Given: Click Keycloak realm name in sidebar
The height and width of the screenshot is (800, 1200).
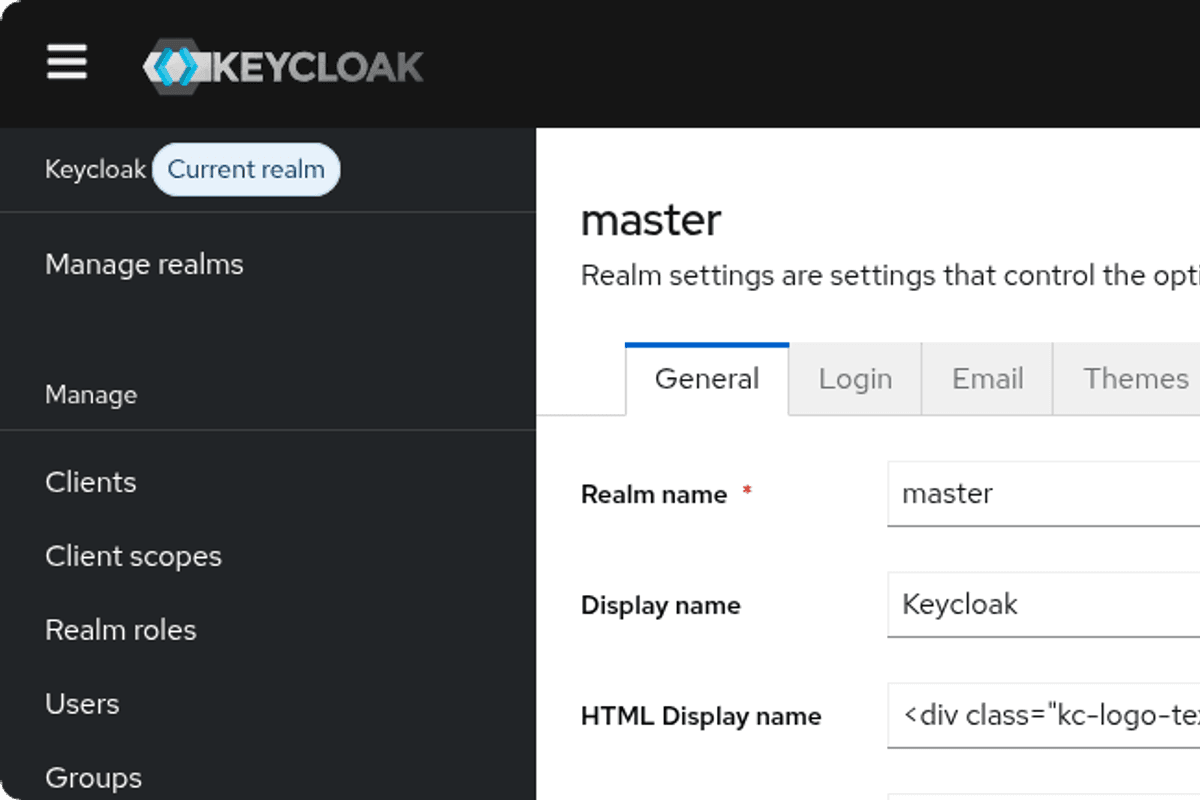Looking at the screenshot, I should (x=95, y=169).
